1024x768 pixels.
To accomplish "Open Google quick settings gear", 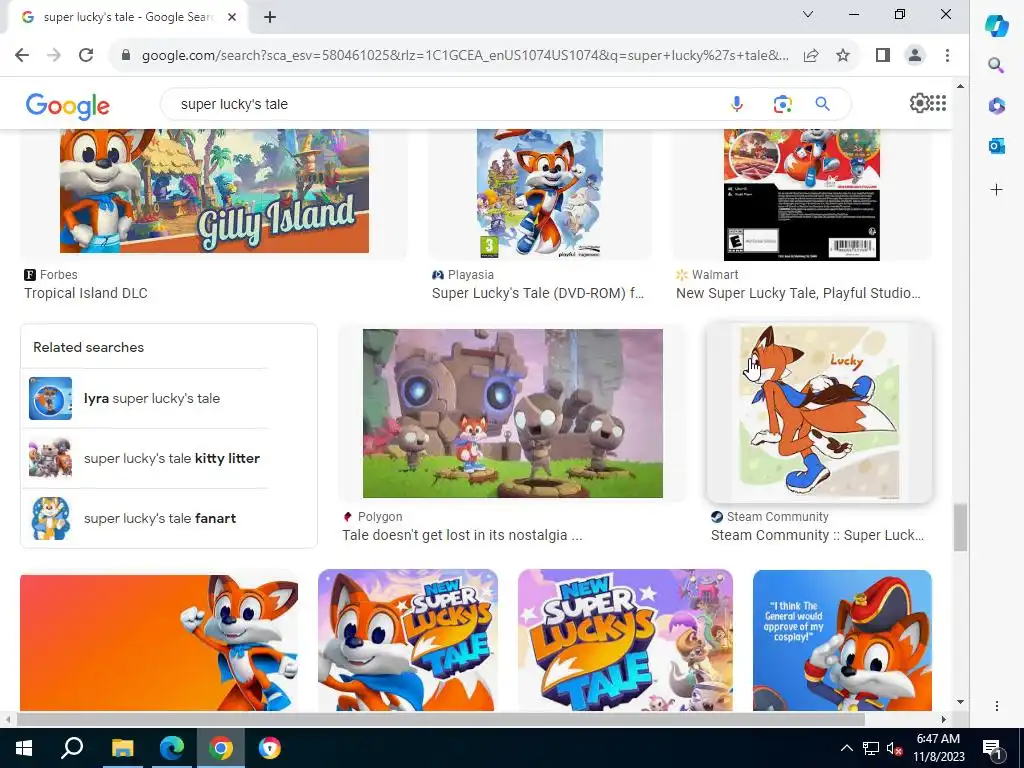I will [919, 103].
